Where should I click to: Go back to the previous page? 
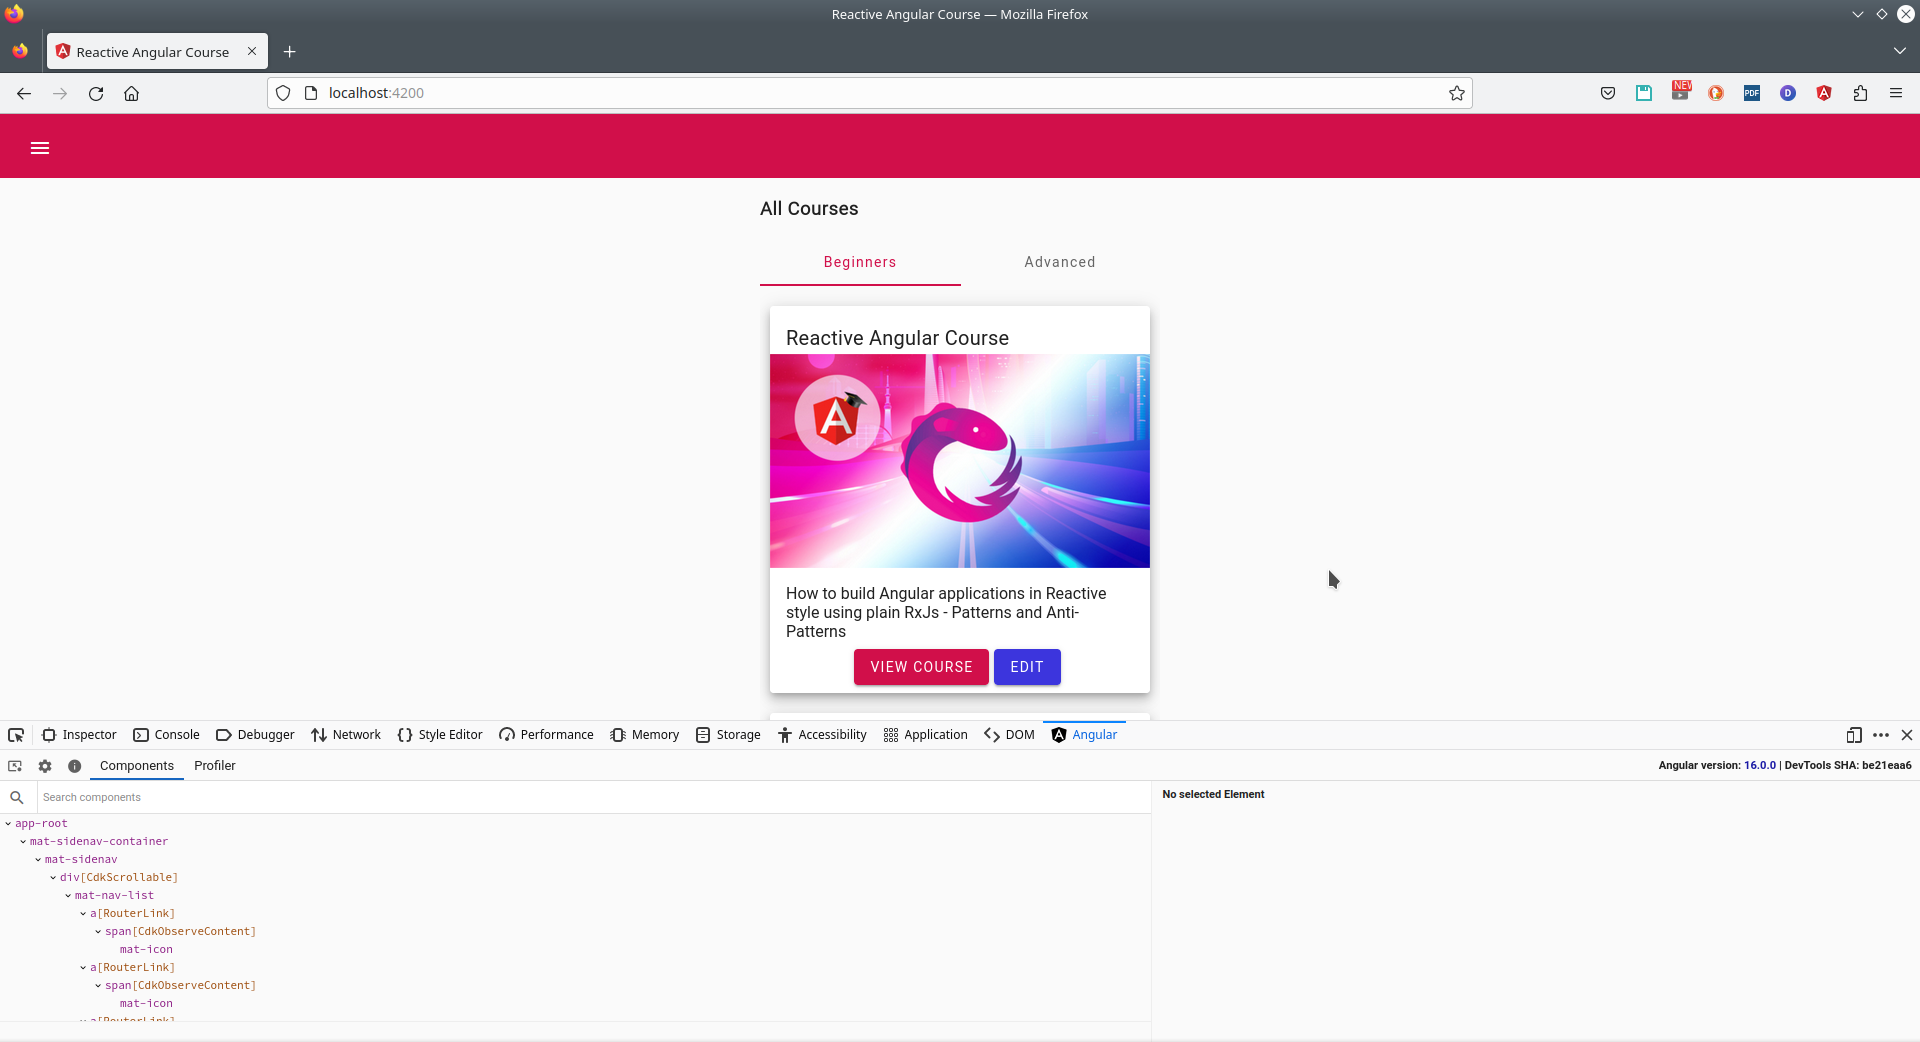click(24, 93)
